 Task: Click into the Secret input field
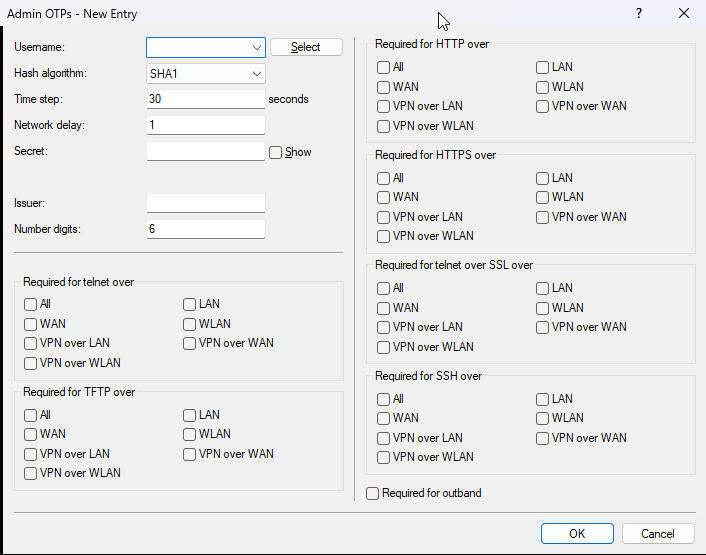[205, 151]
